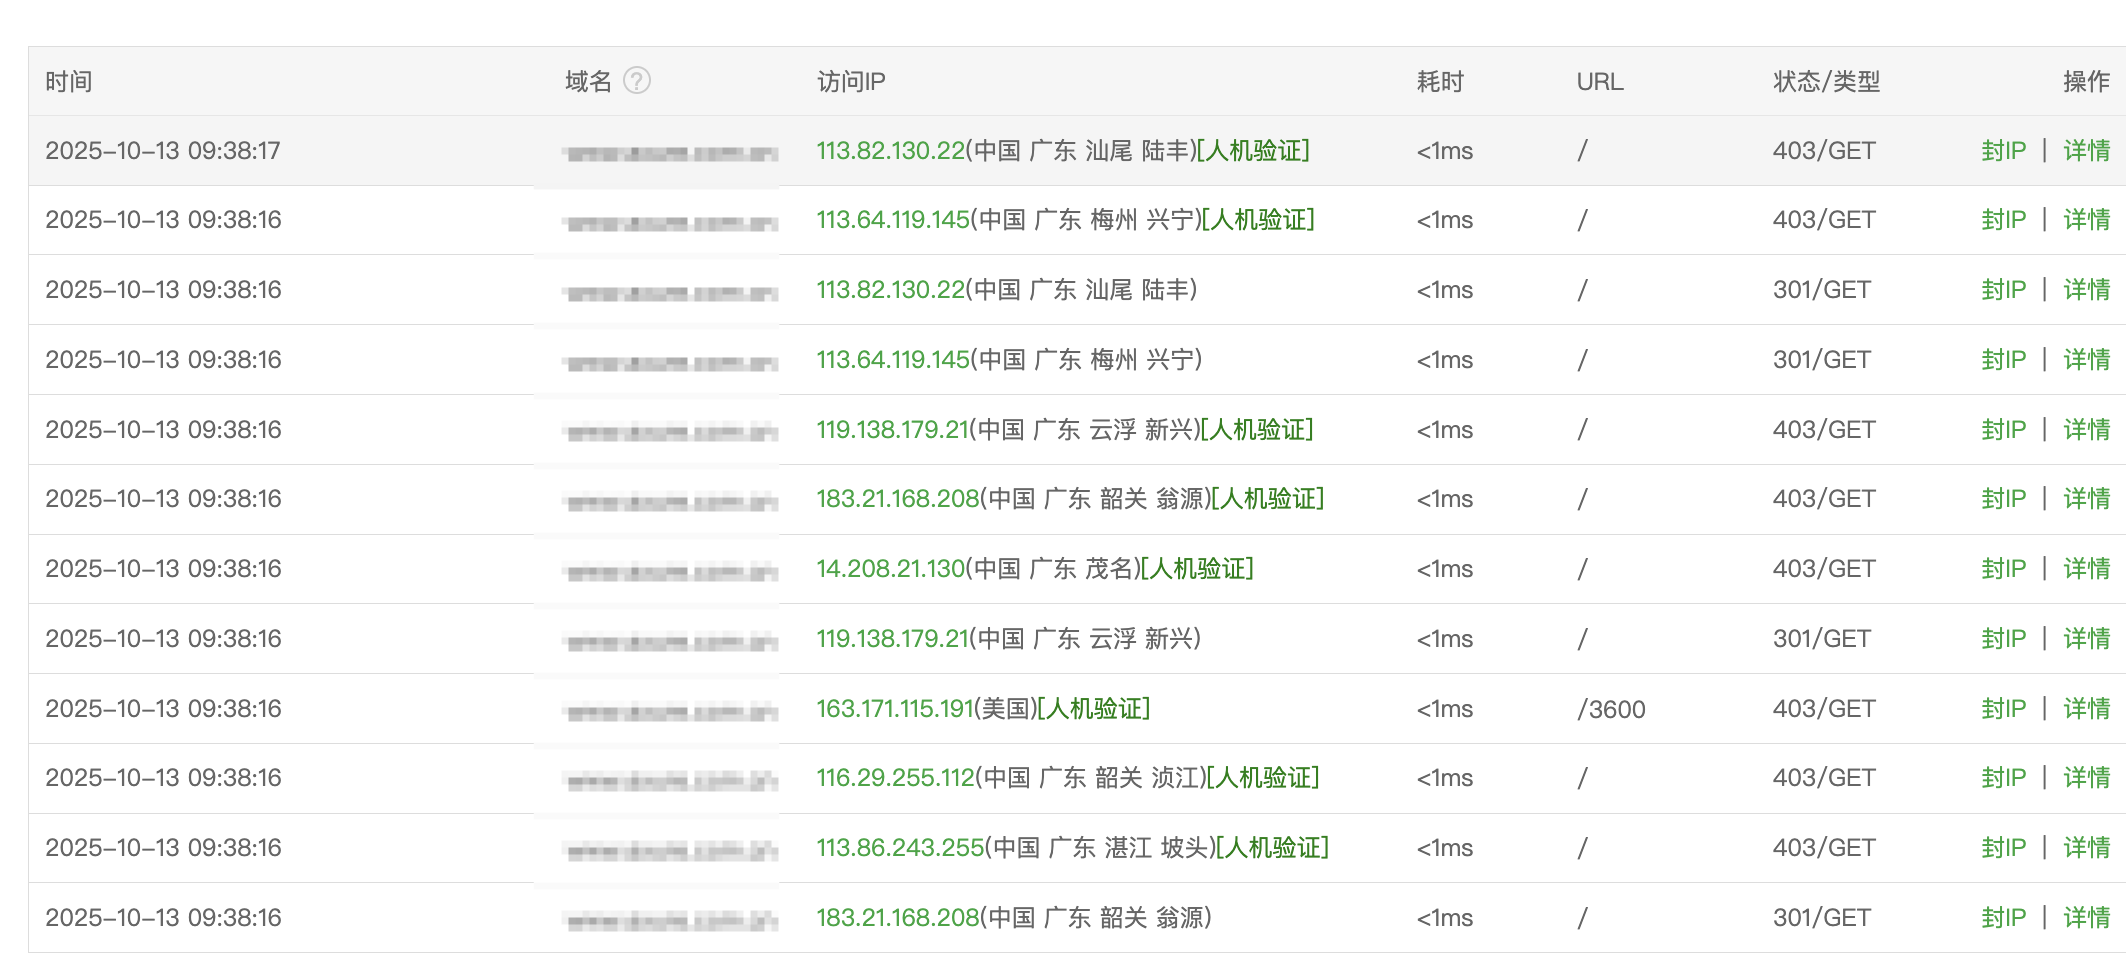
Task: Click IP address 116.29.255.112
Action: (x=895, y=778)
